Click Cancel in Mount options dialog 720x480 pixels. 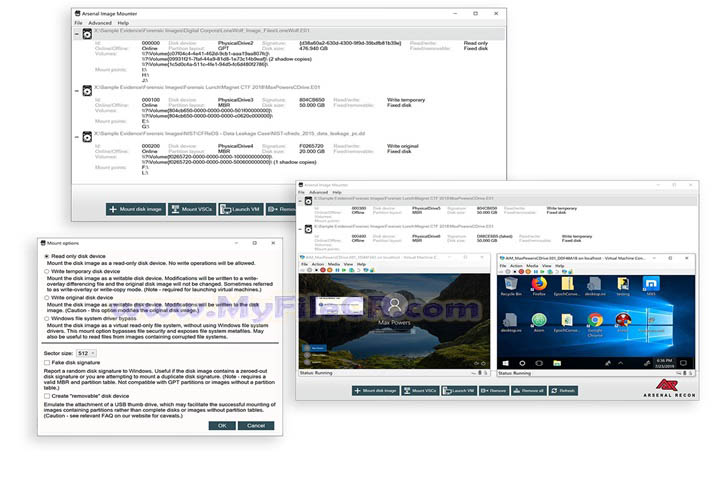click(256, 425)
